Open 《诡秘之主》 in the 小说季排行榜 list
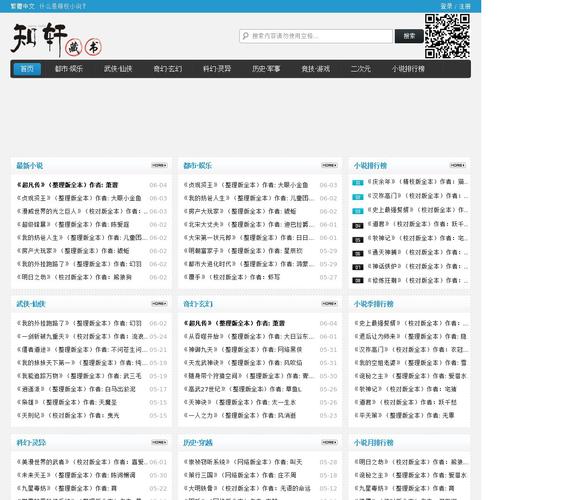 [411, 376]
